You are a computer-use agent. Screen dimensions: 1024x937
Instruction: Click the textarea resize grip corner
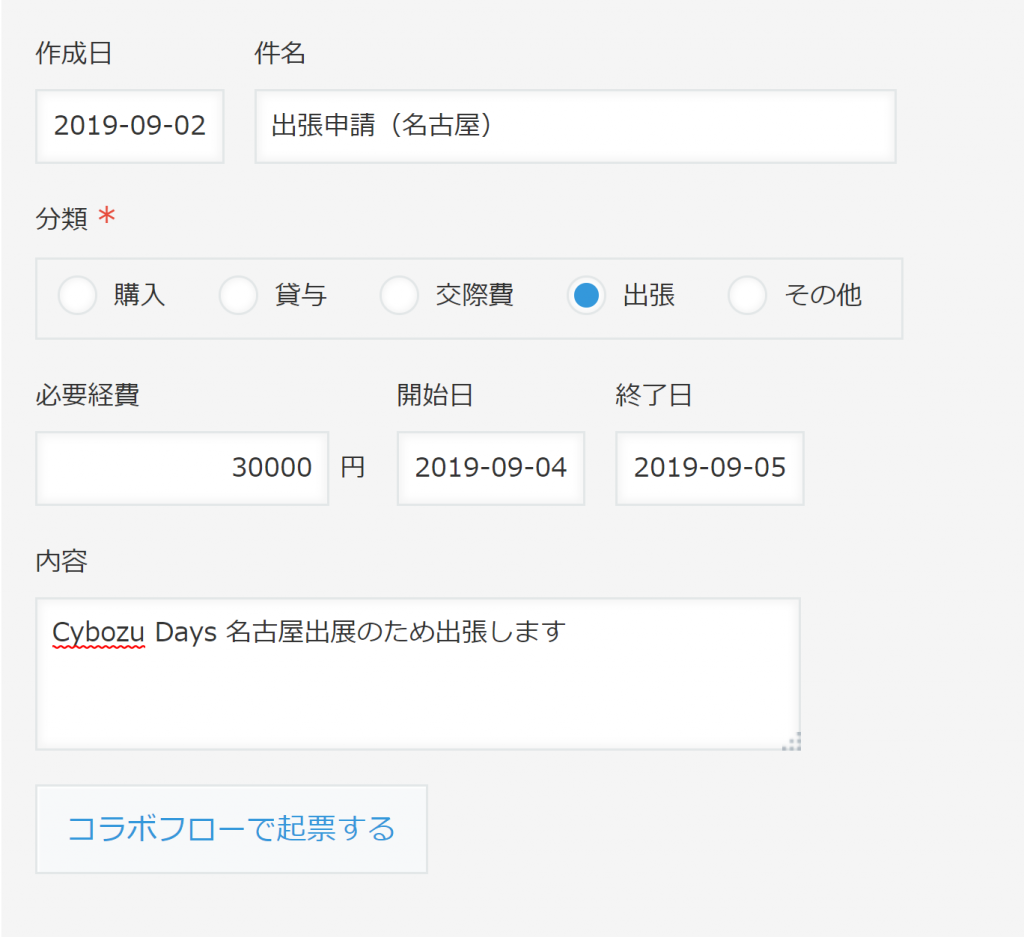pyautogui.click(x=792, y=742)
